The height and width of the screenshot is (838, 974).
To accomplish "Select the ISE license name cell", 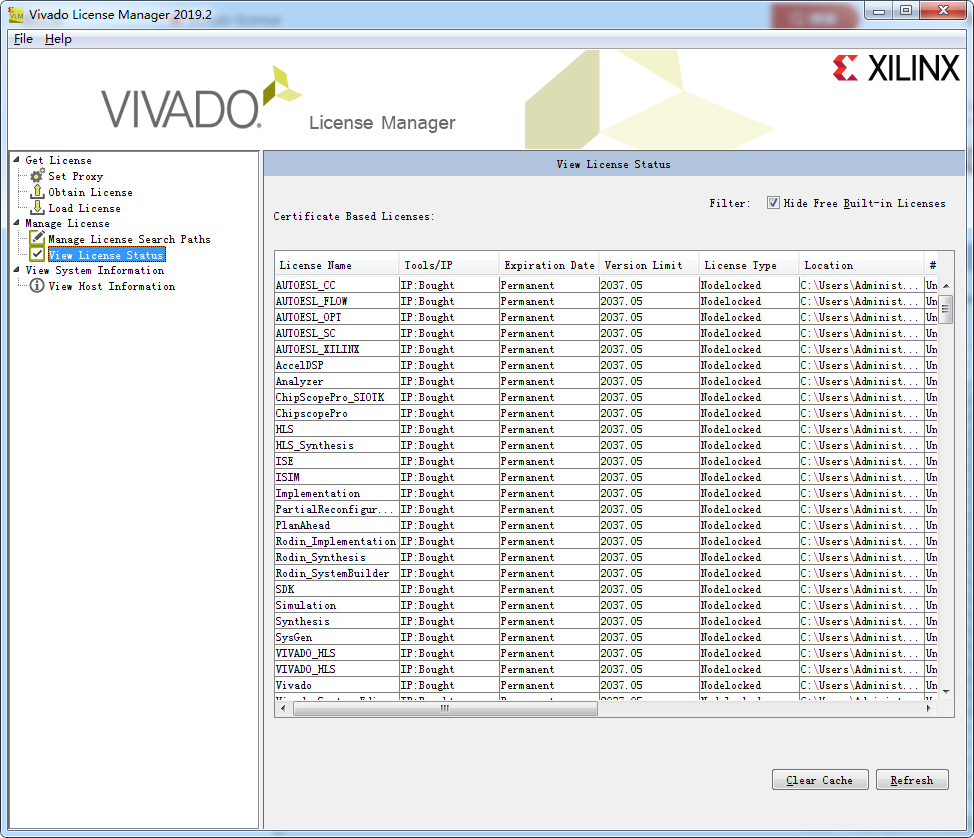I will click(337, 462).
